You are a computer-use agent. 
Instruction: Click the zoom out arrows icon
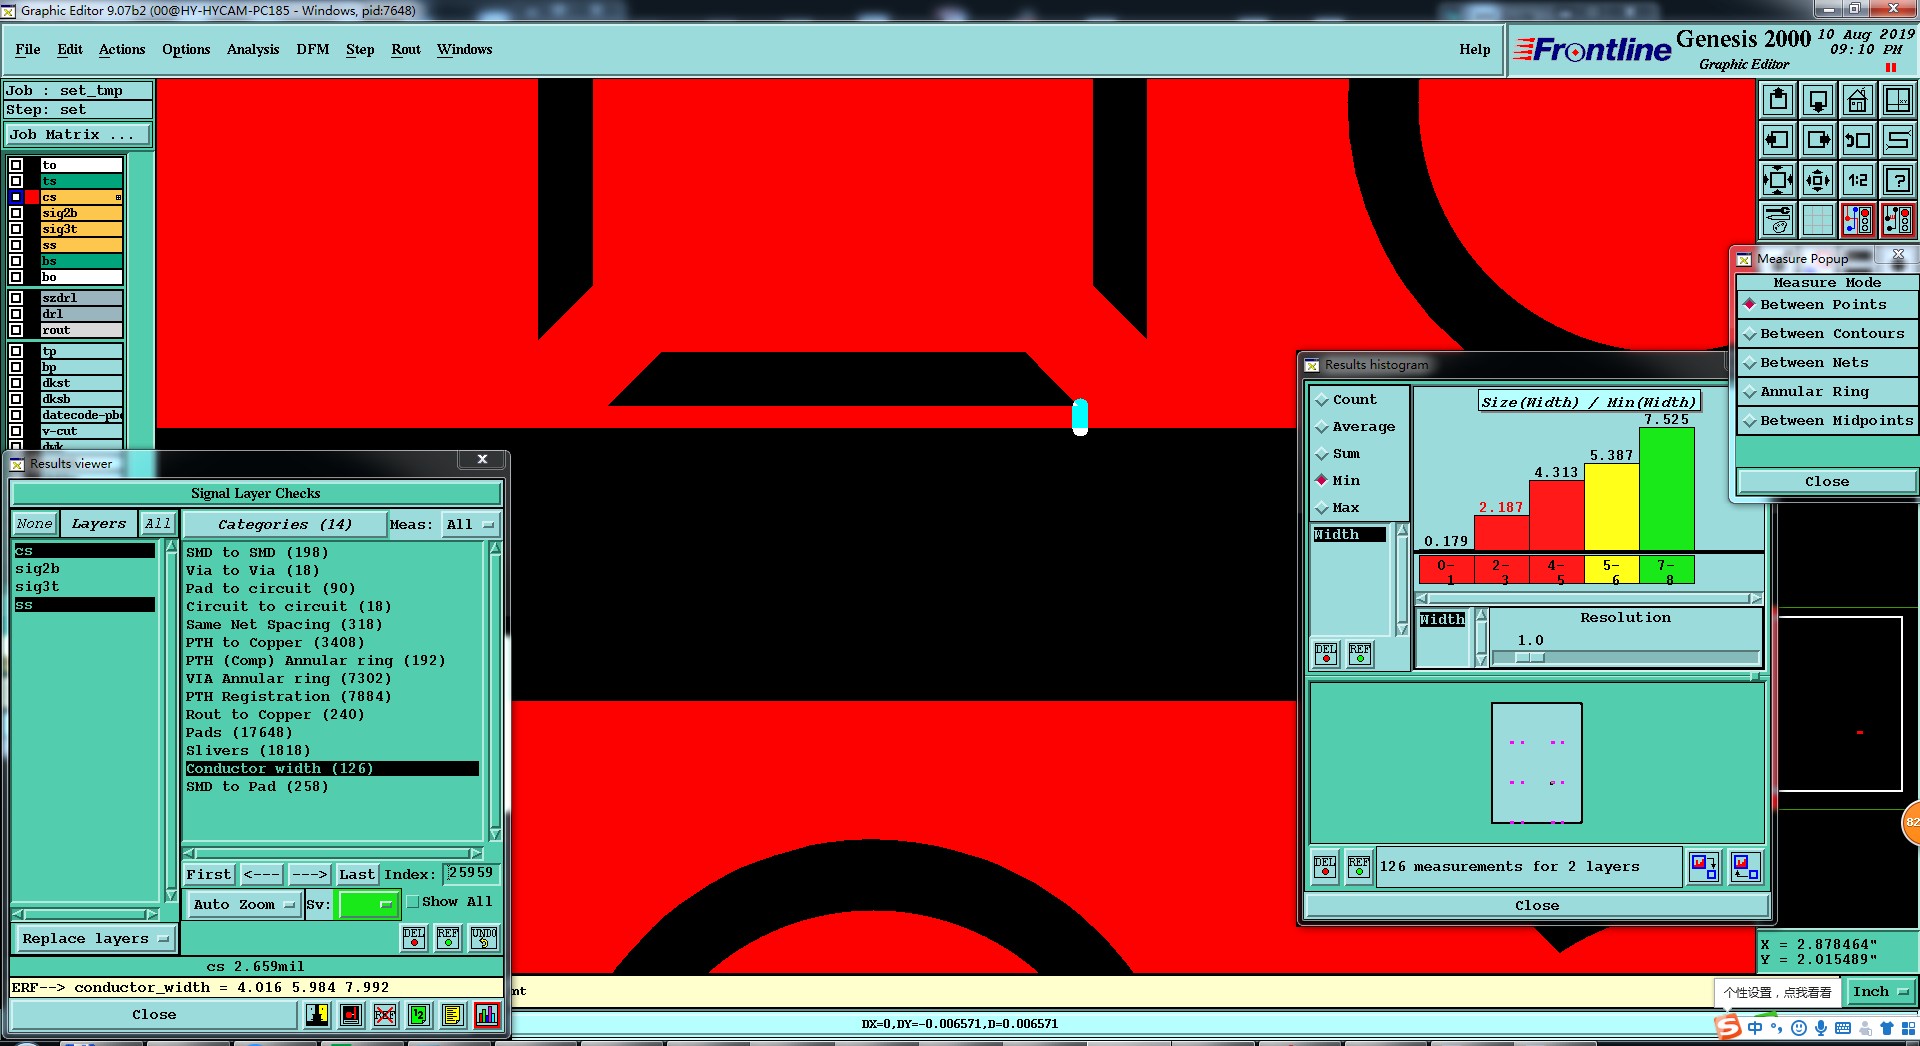tap(1818, 180)
